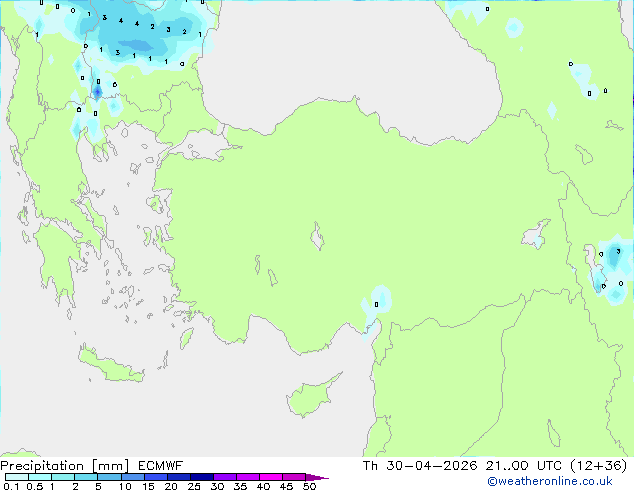The image size is (634, 490).
Task: Click the over-50 mm arrow tip of legend
Action: point(317,477)
